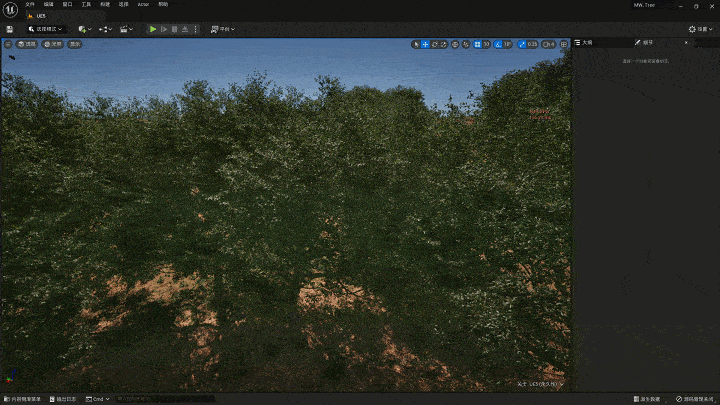Click the surface snapping icon
The image size is (720, 405).
coord(466,44)
